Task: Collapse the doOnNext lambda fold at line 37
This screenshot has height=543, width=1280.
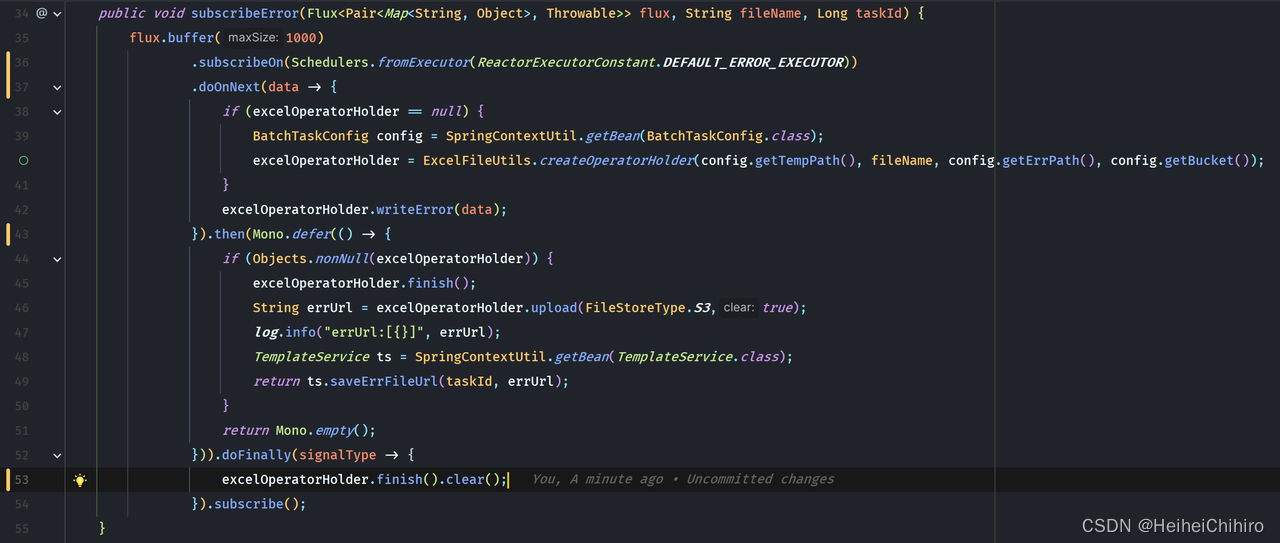Action: pyautogui.click(x=57, y=87)
